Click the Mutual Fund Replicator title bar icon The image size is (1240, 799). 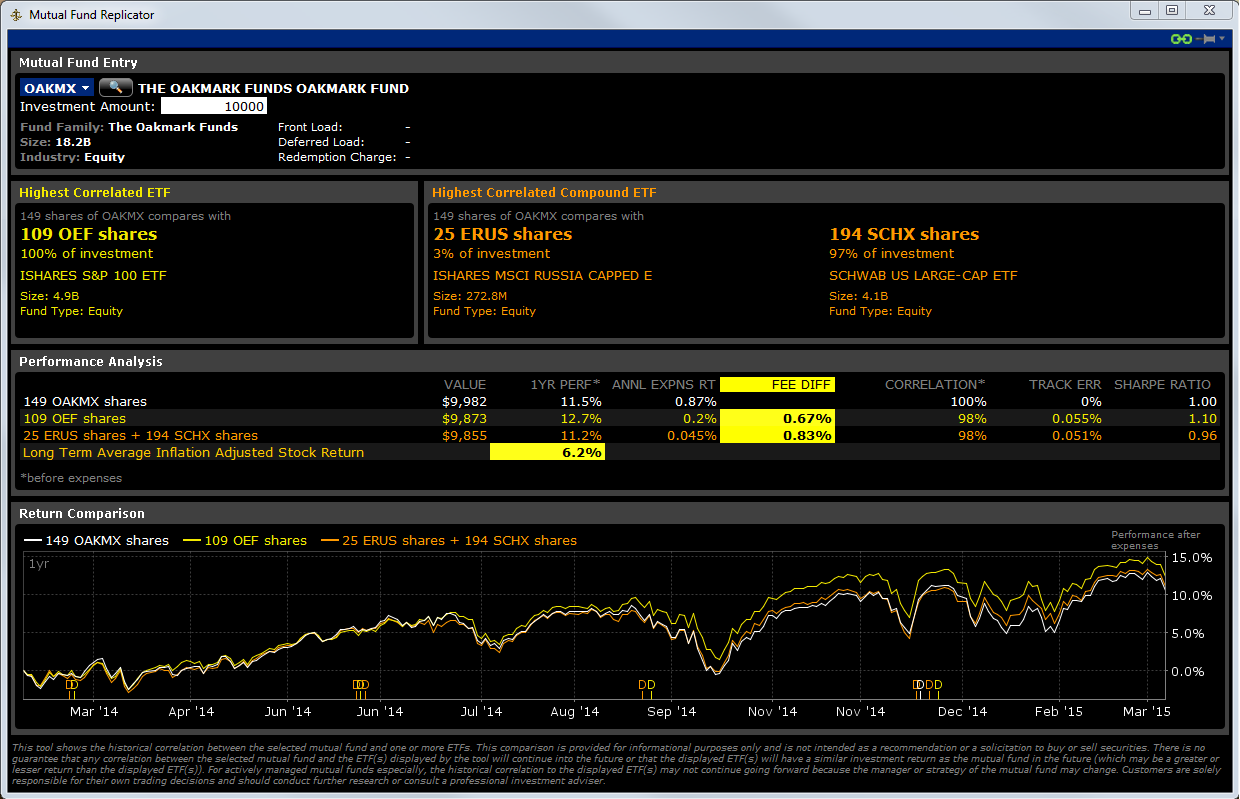(x=17, y=14)
